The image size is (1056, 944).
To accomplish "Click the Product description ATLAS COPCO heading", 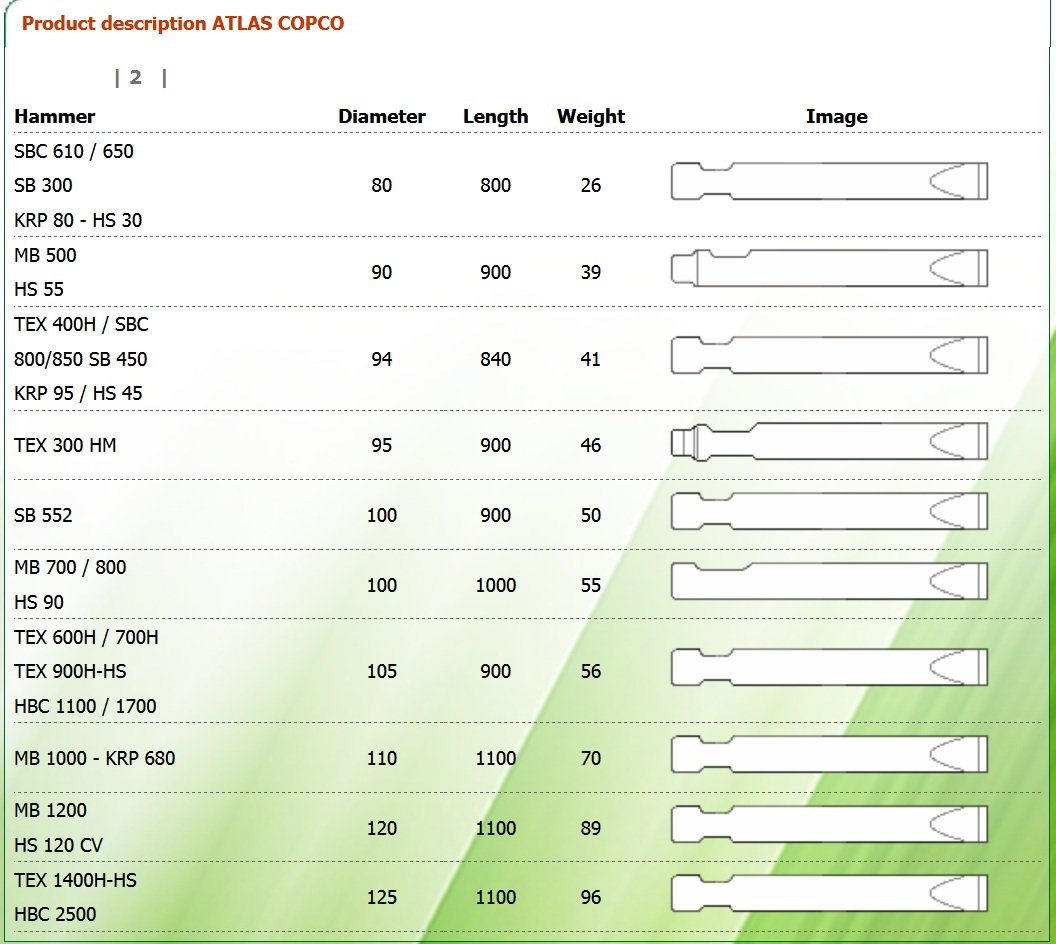I will pyautogui.click(x=183, y=24).
